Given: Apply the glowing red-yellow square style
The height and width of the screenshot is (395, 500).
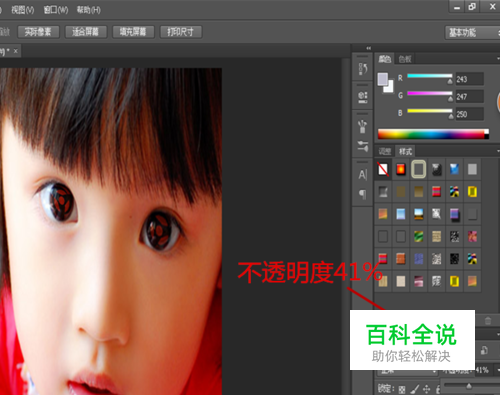Looking at the screenshot, I should pos(401,169).
